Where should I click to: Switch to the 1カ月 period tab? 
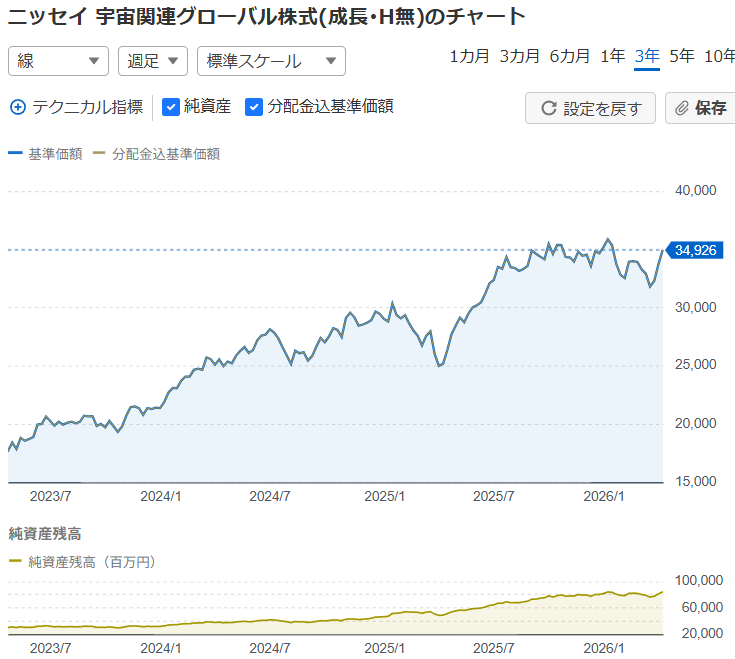point(469,56)
